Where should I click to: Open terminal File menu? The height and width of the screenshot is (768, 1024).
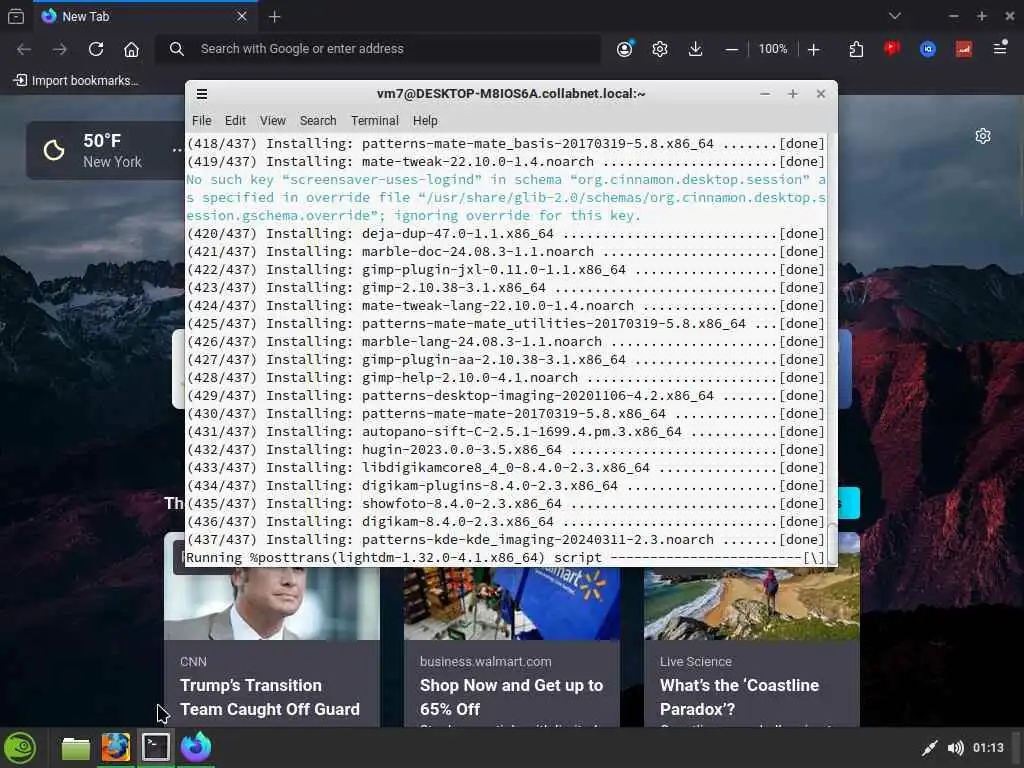point(201,121)
